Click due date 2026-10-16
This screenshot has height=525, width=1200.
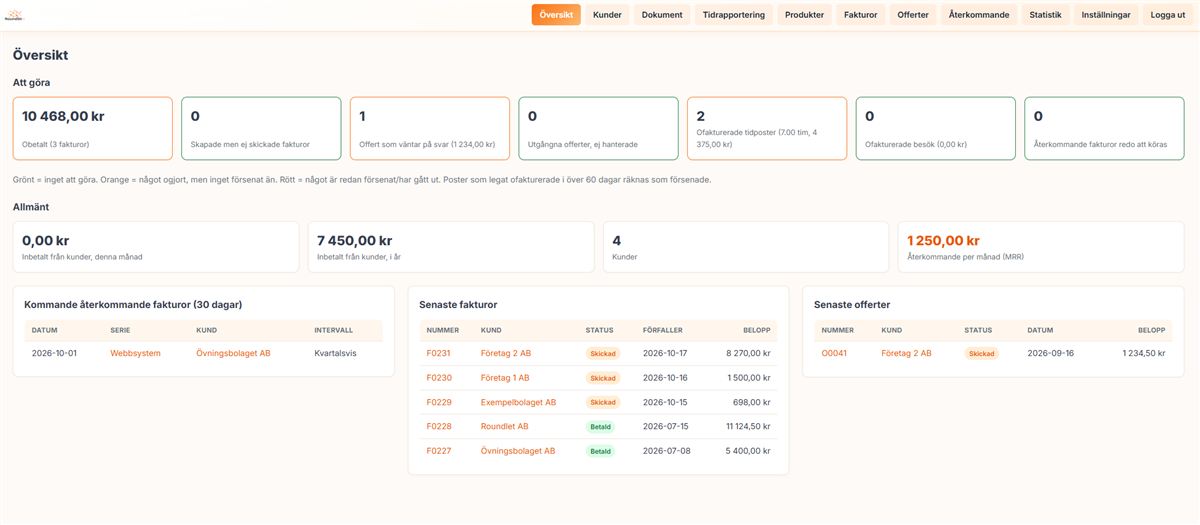coord(666,378)
